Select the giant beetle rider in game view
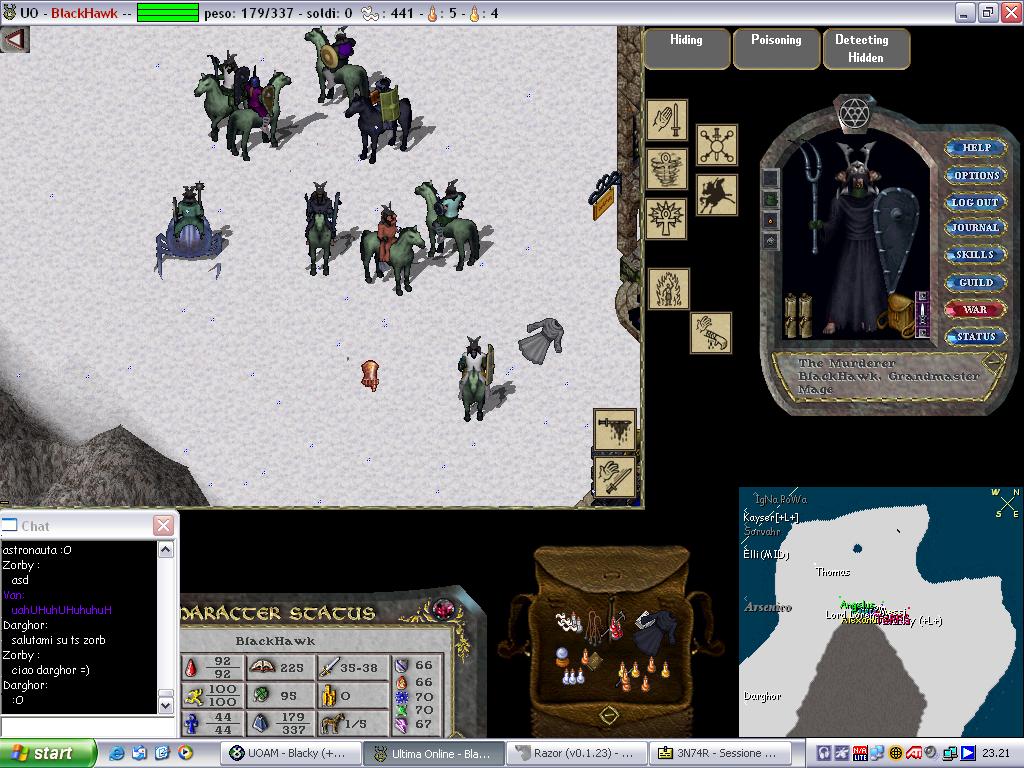The image size is (1024, 768). click(x=189, y=229)
